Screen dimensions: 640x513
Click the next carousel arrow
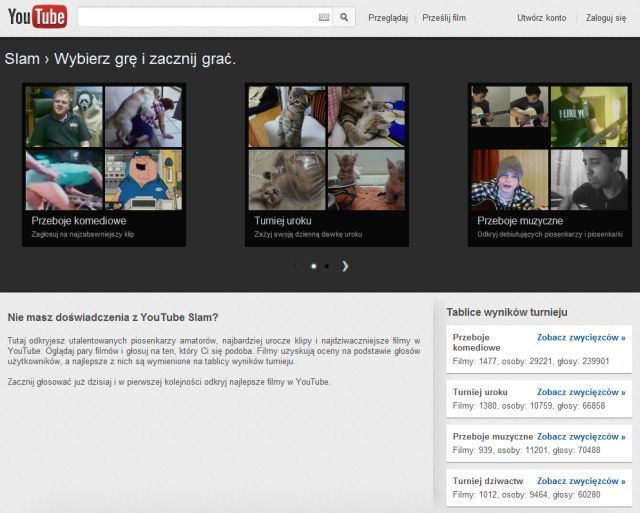pos(345,266)
